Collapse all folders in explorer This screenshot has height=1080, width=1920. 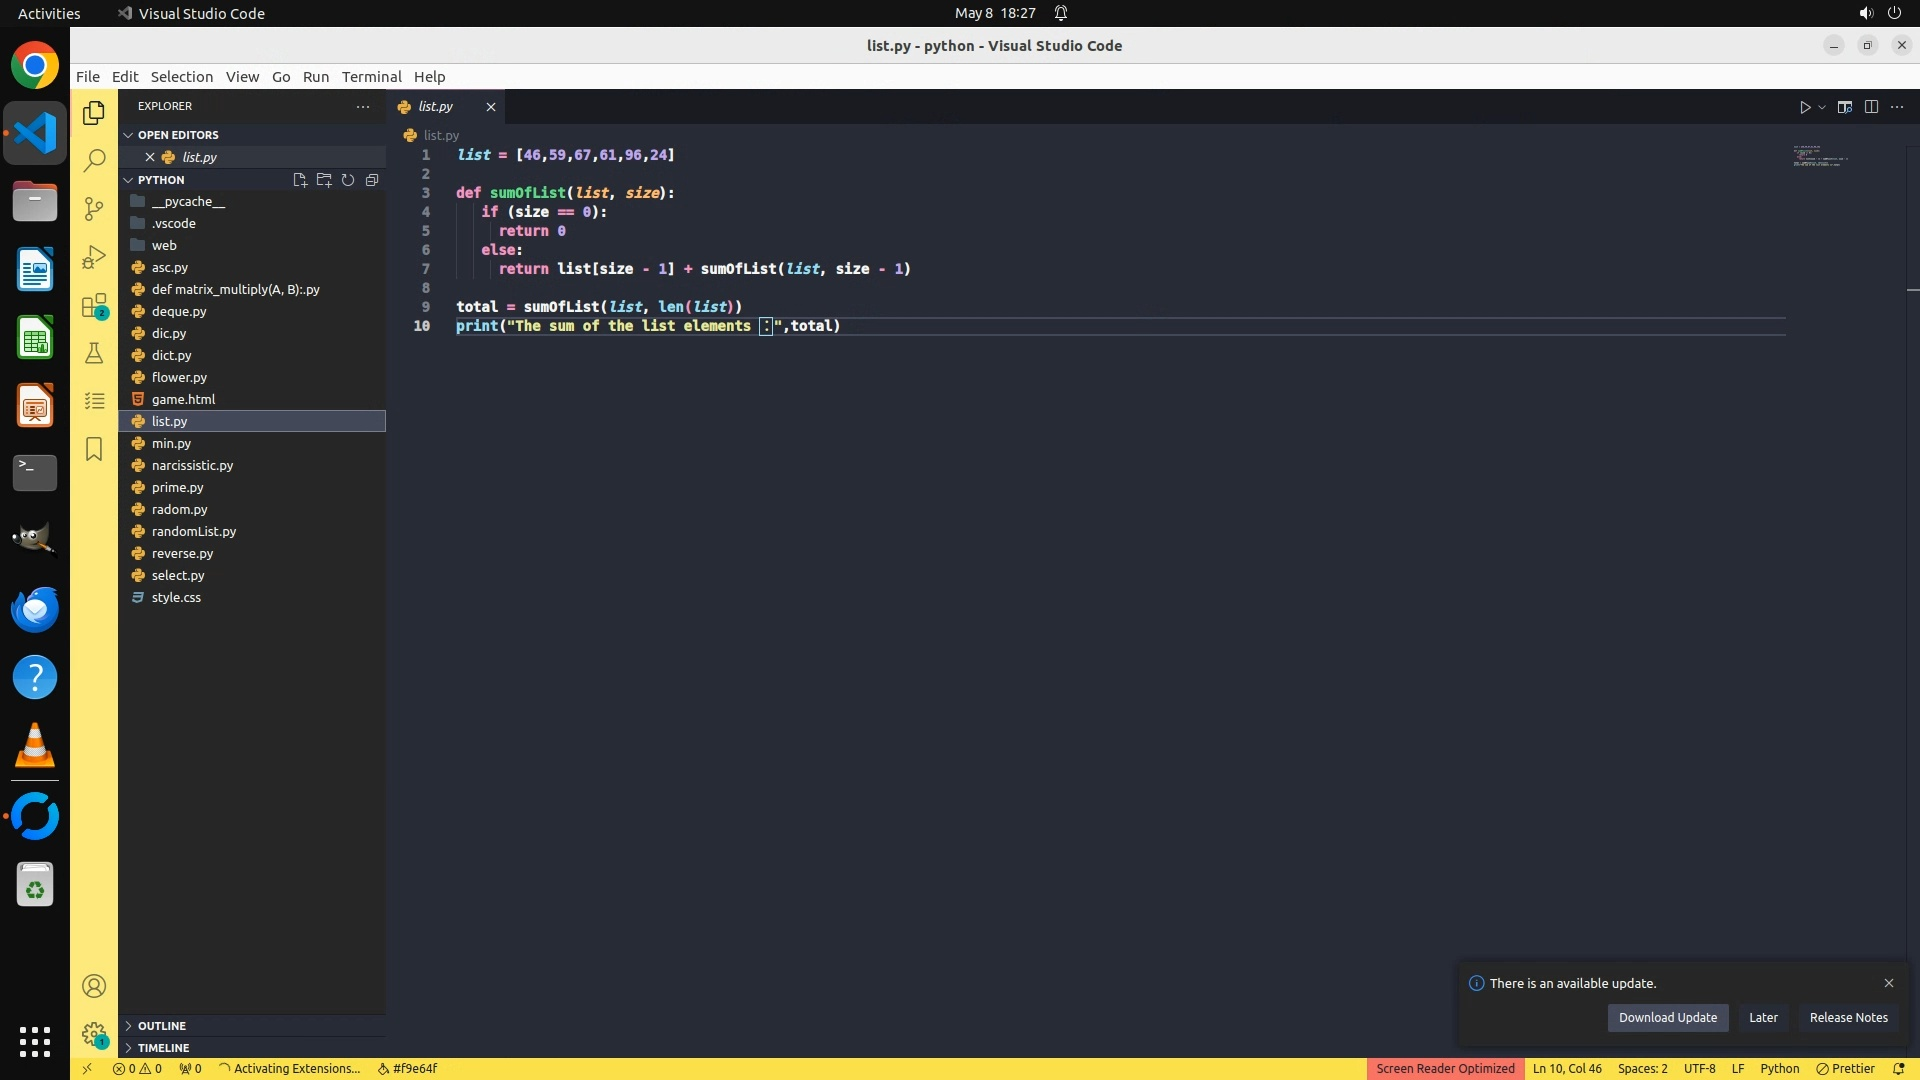pos(372,180)
